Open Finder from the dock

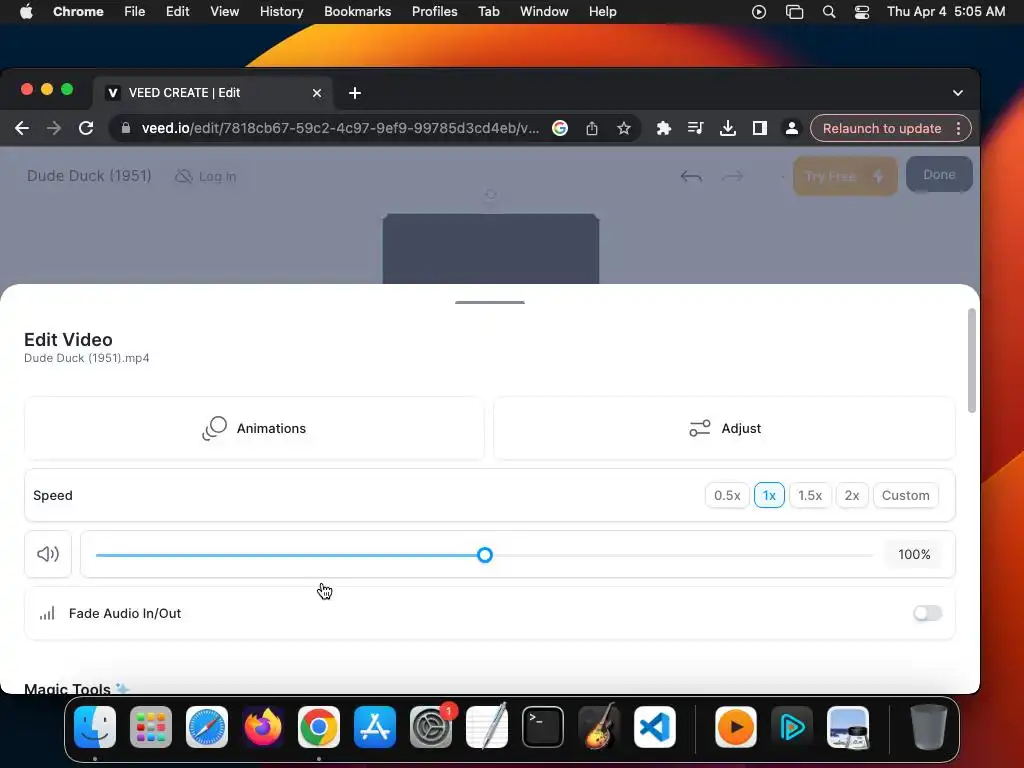click(95, 727)
